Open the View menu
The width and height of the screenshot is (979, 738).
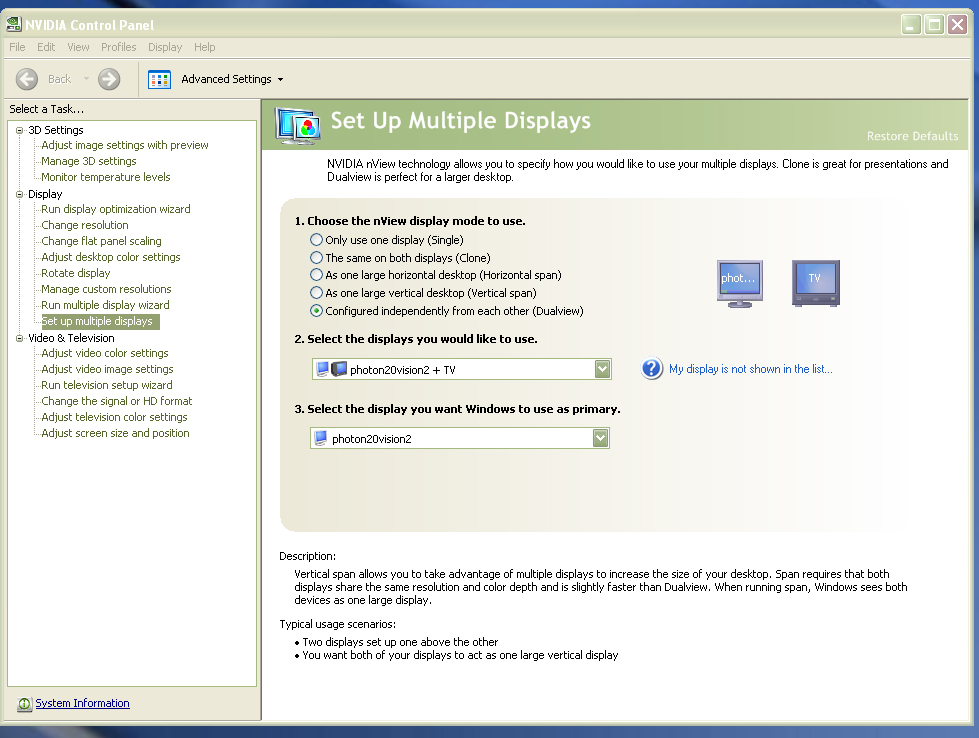click(x=78, y=47)
